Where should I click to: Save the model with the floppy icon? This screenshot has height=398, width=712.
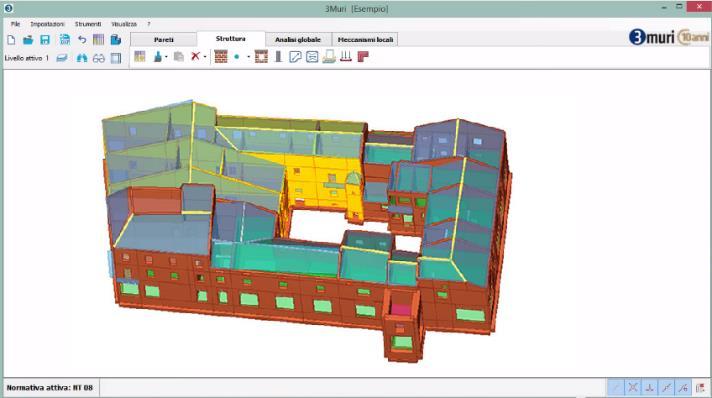tap(45, 40)
